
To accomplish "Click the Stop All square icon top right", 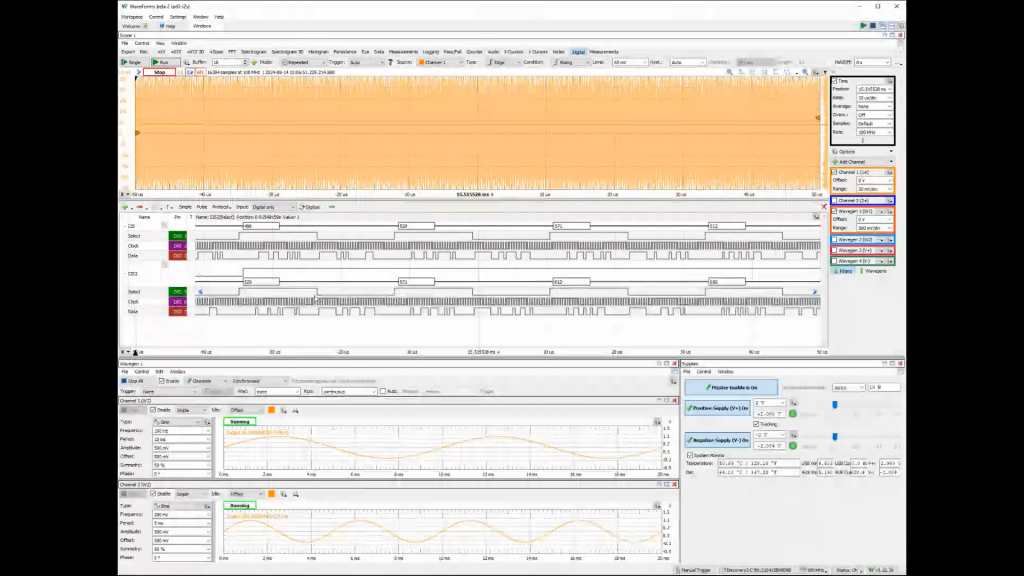I will [x=873, y=25].
